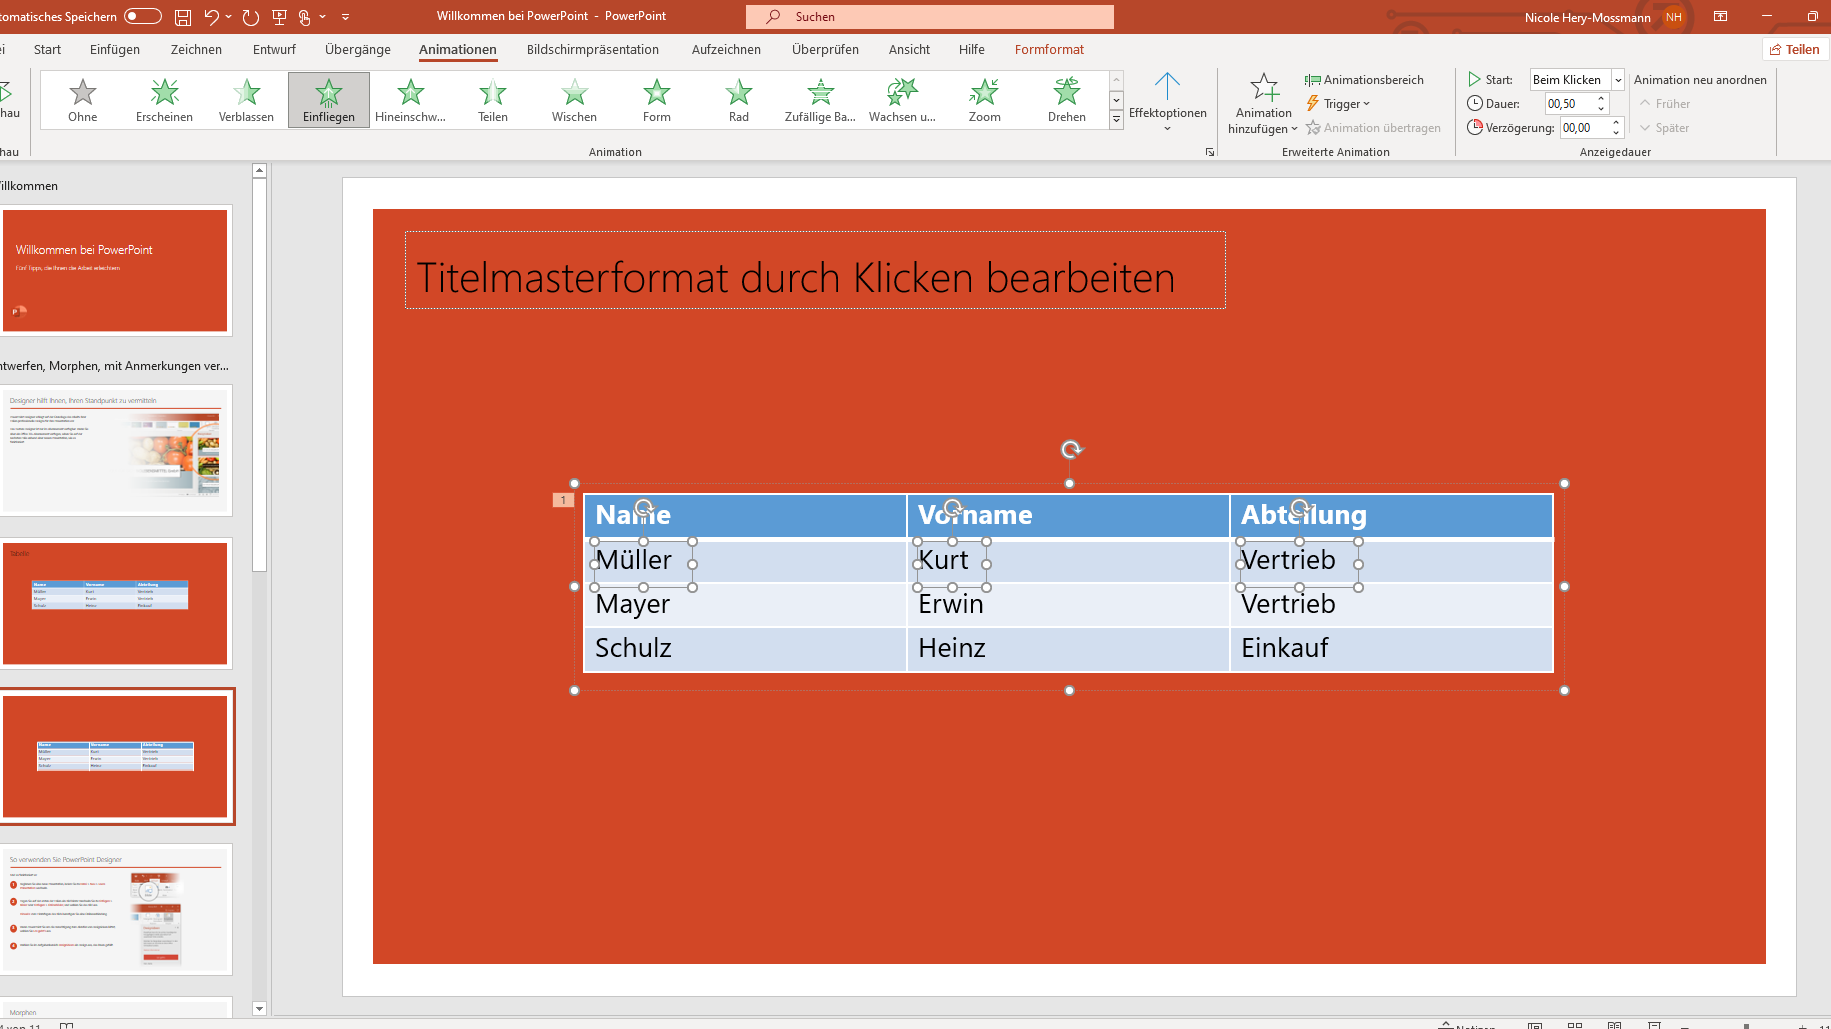The height and width of the screenshot is (1029, 1831).
Task: Choose the Wischen animation effect
Action: point(573,99)
